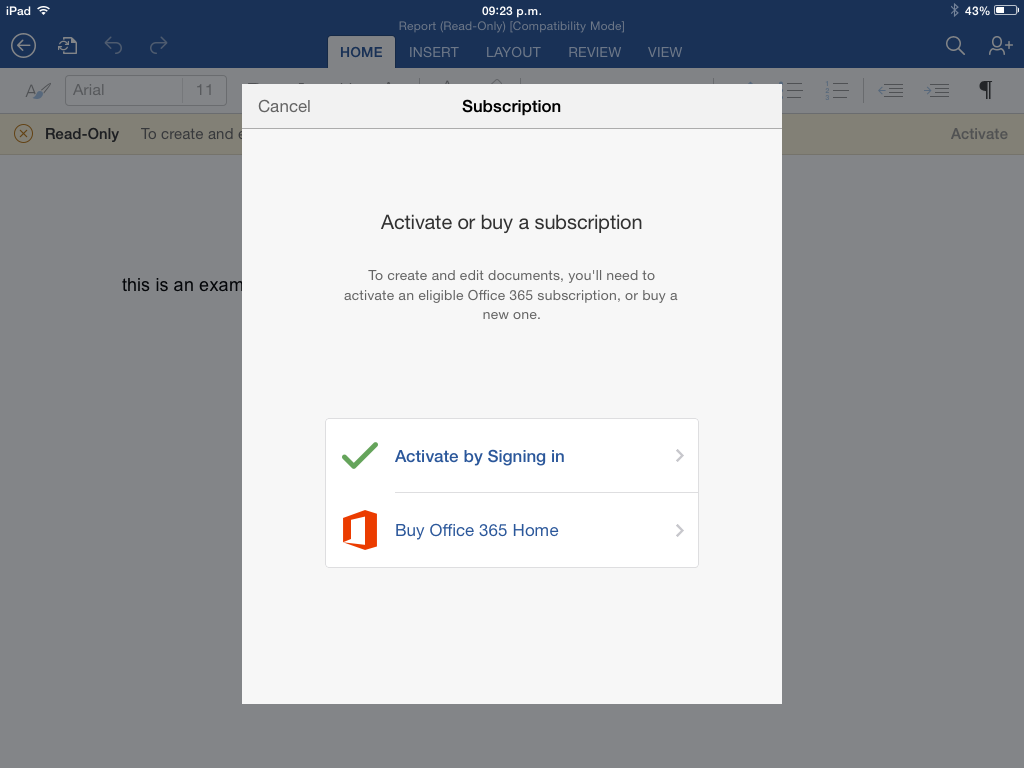The height and width of the screenshot is (768, 1024).
Task: Open the file save/sync icon
Action: click(x=67, y=46)
